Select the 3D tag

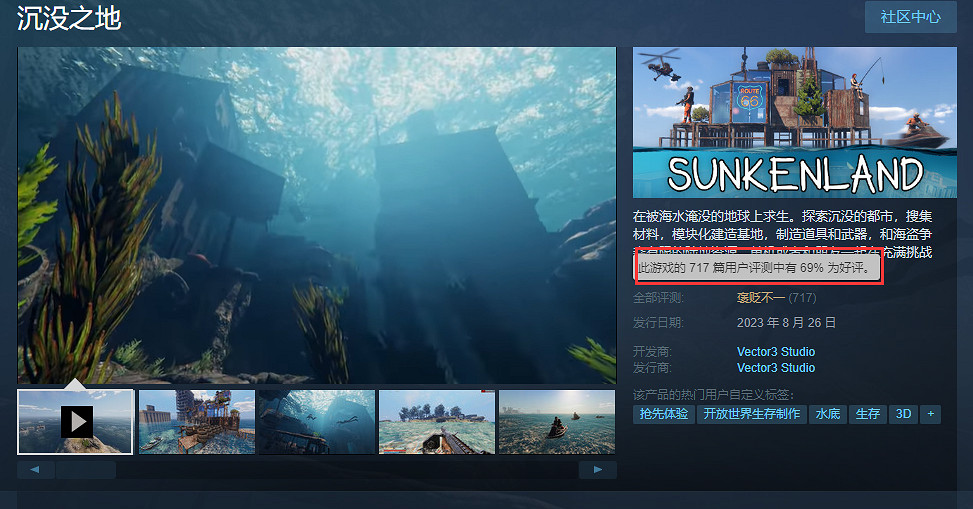click(x=904, y=414)
